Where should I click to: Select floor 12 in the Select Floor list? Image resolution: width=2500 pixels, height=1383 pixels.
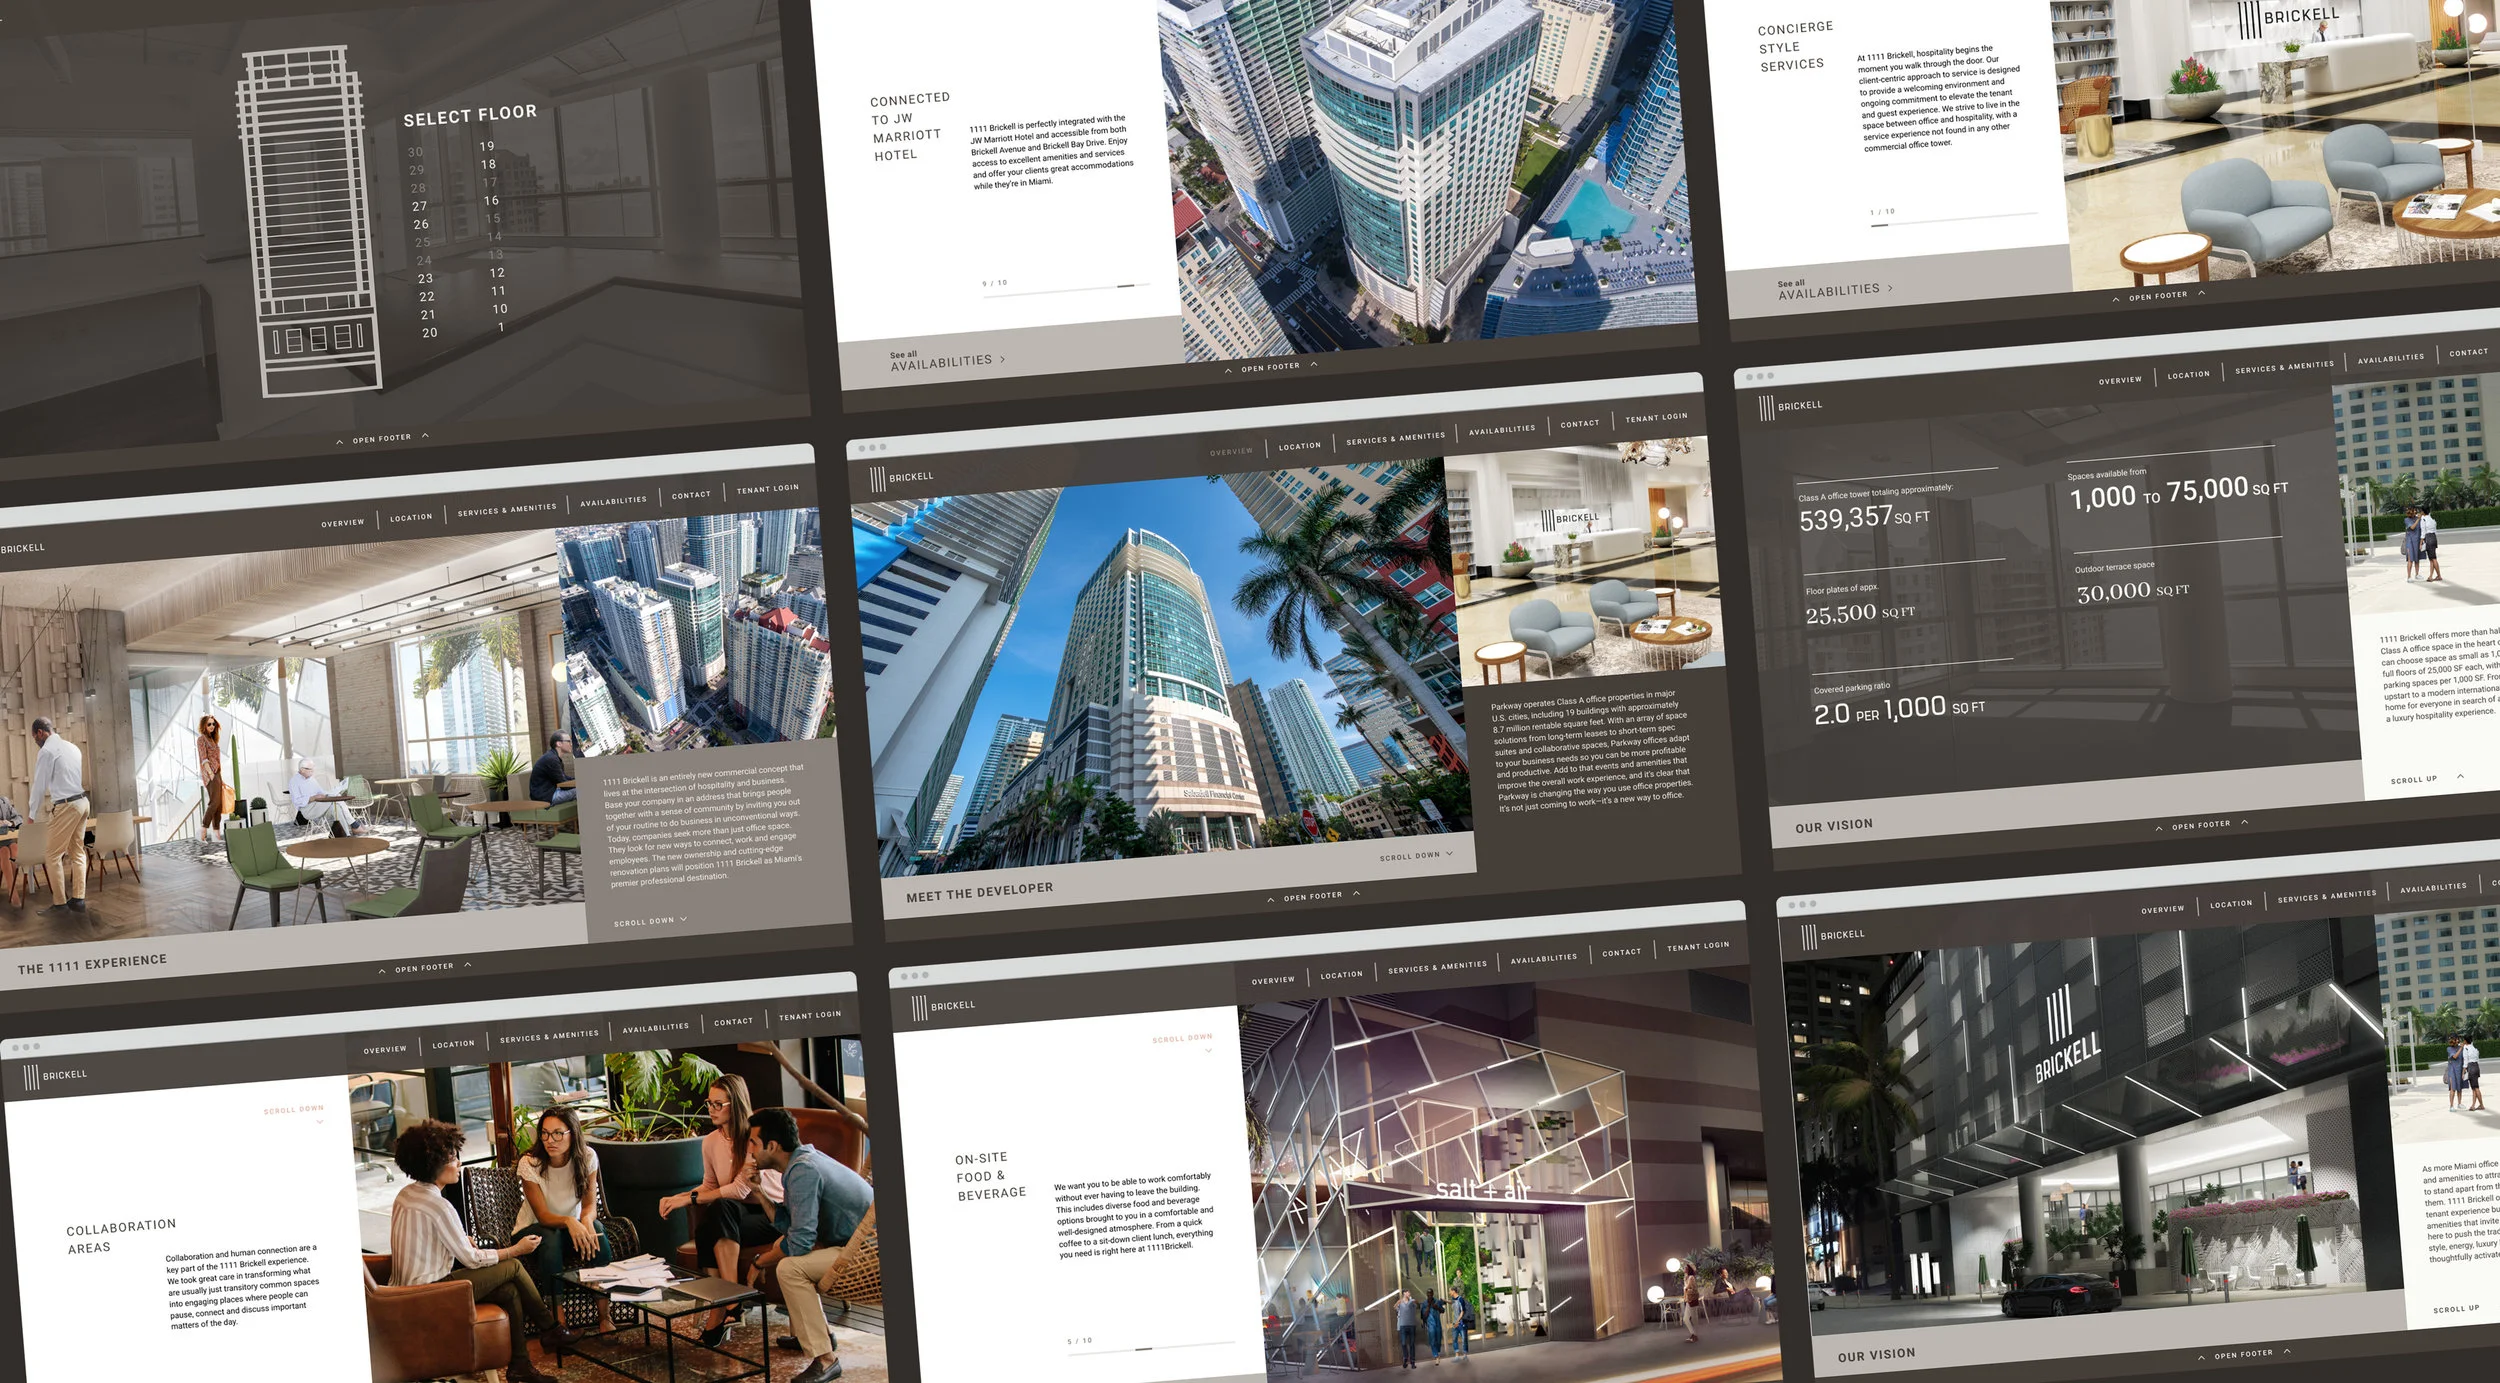[x=497, y=272]
